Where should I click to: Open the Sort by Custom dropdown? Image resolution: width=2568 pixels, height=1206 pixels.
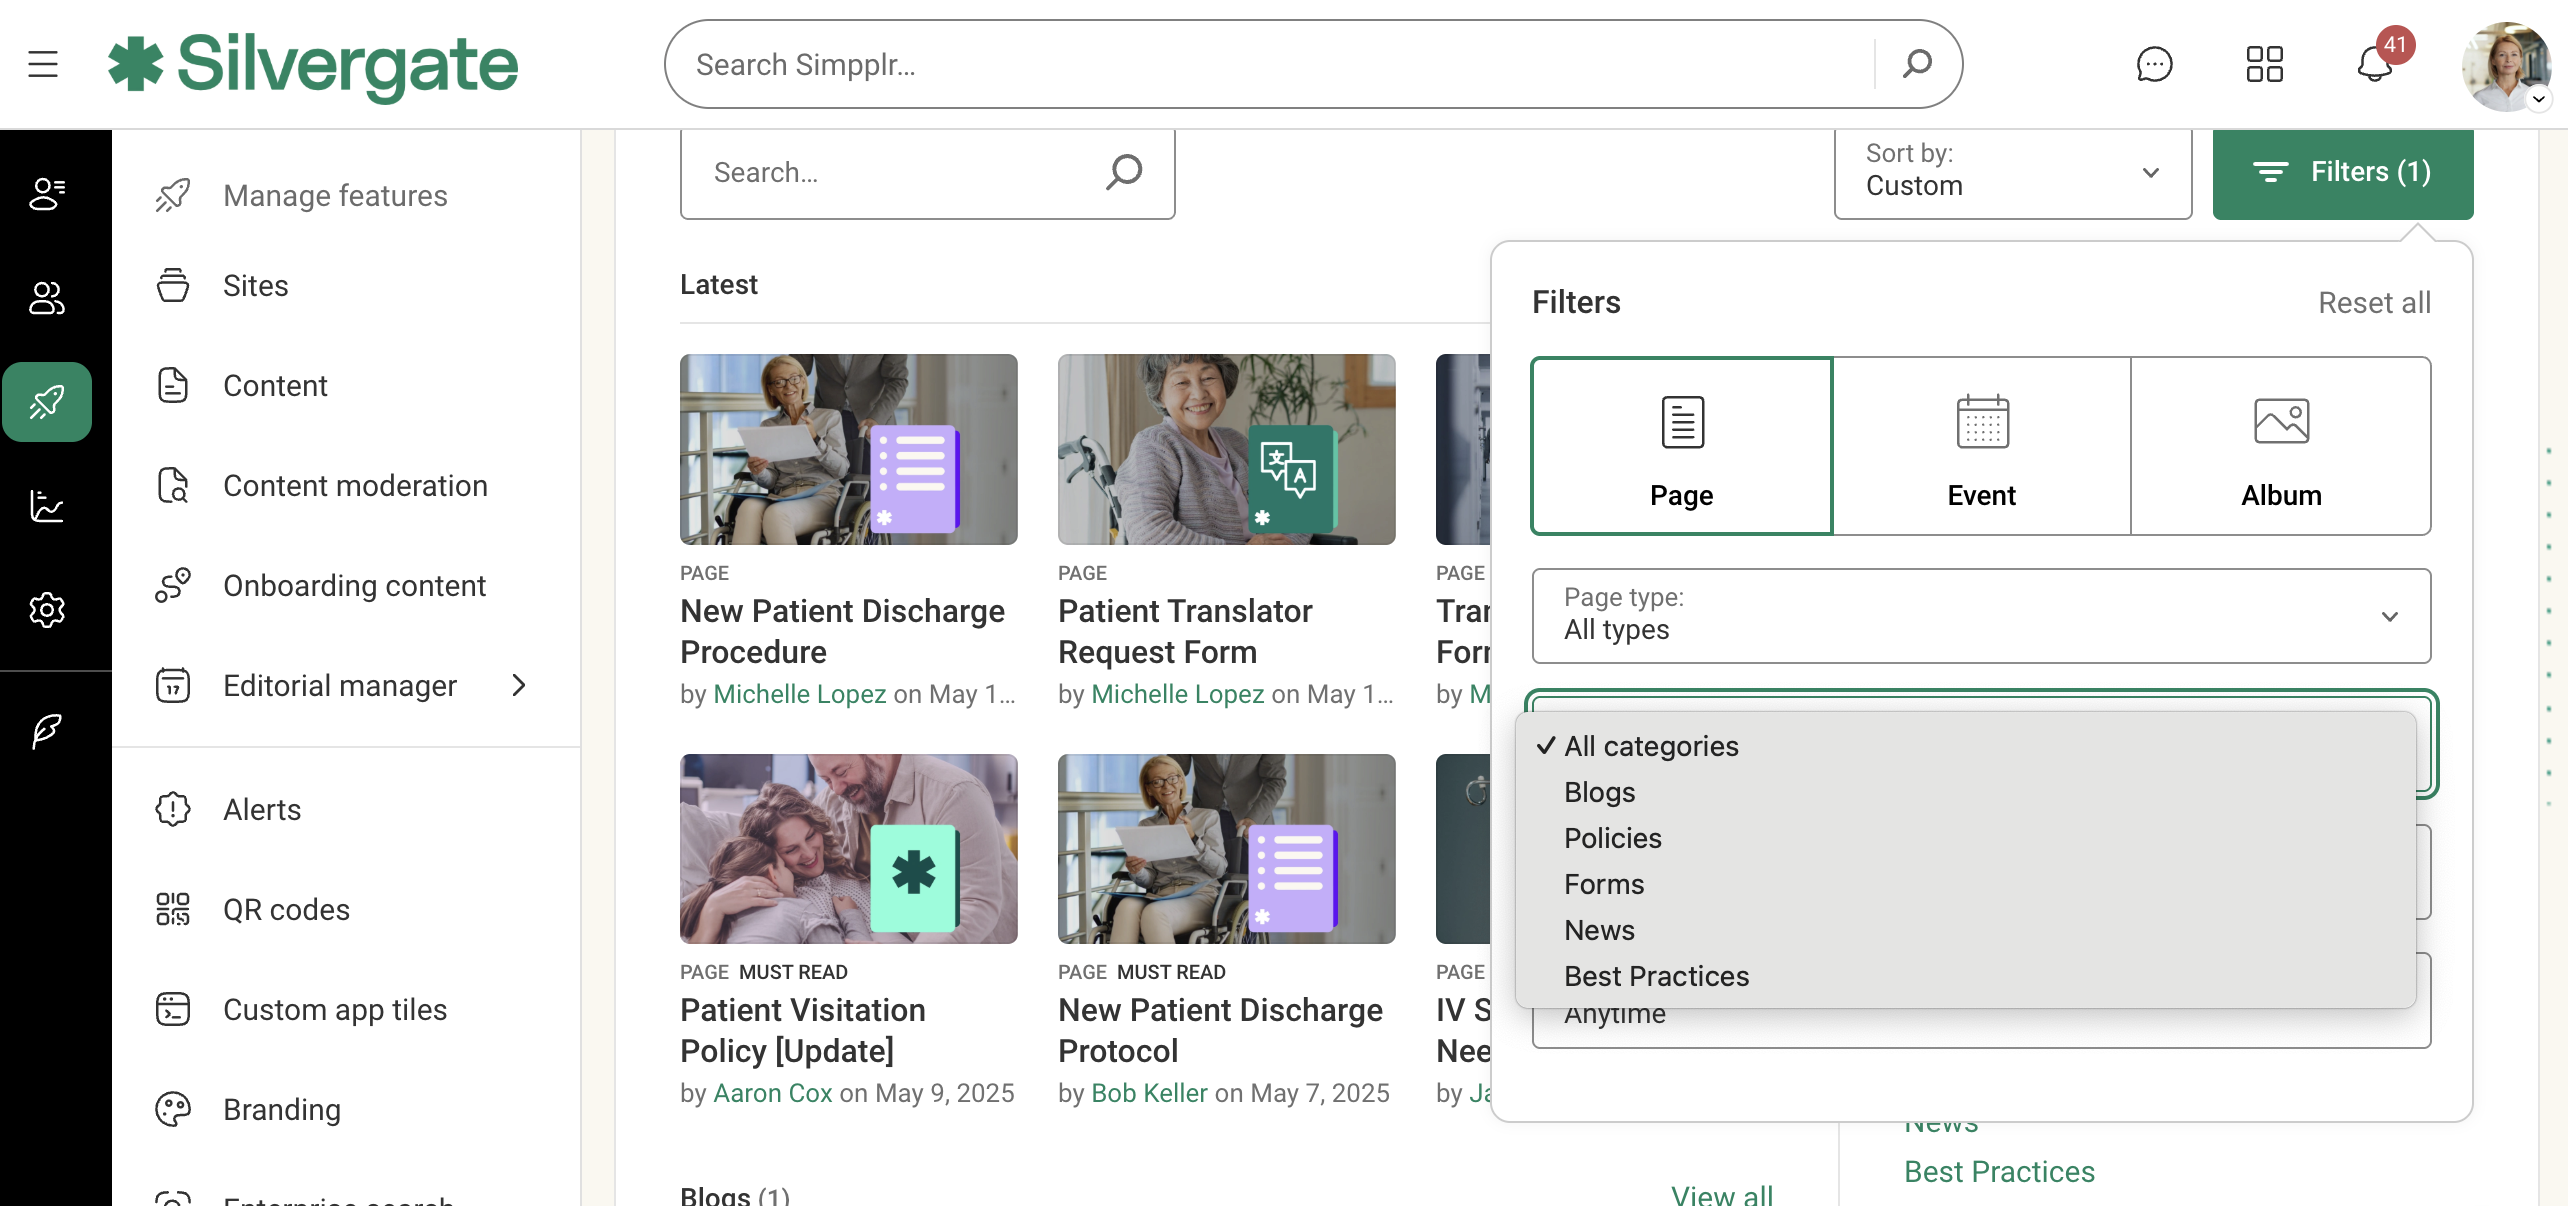(2012, 172)
